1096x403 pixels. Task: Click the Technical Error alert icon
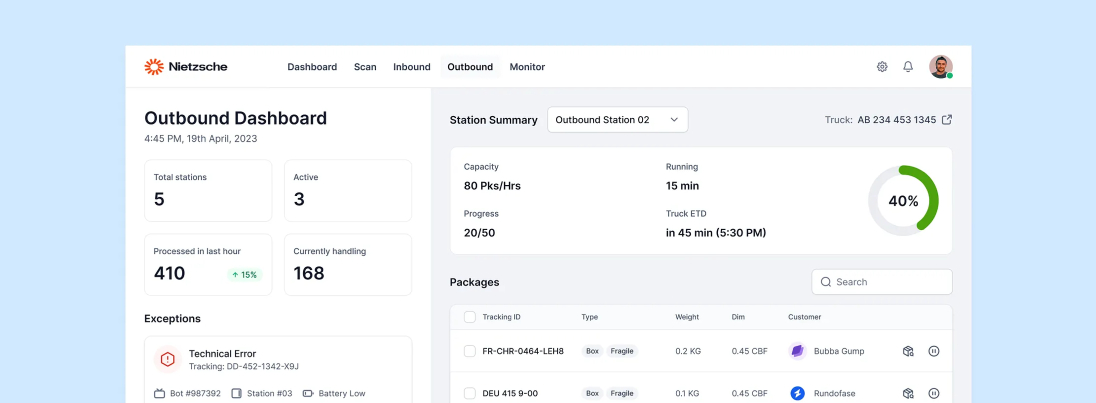click(x=167, y=359)
